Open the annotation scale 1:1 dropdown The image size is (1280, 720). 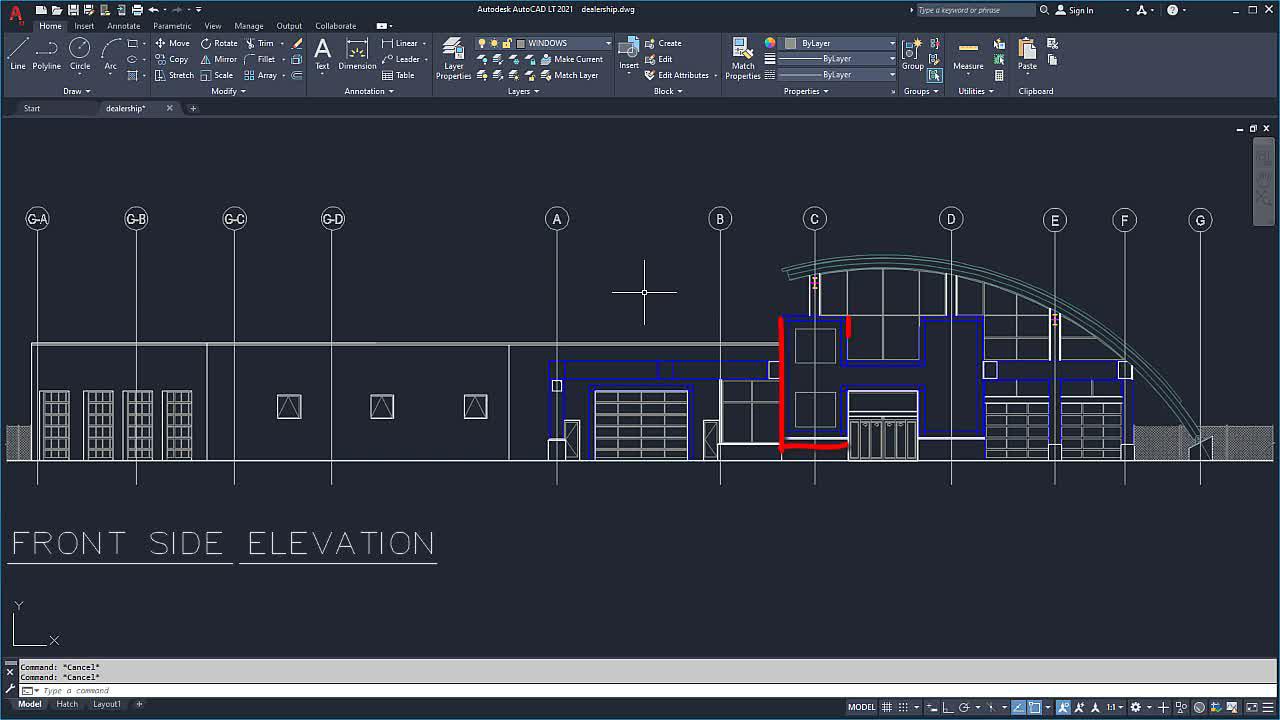point(1115,707)
